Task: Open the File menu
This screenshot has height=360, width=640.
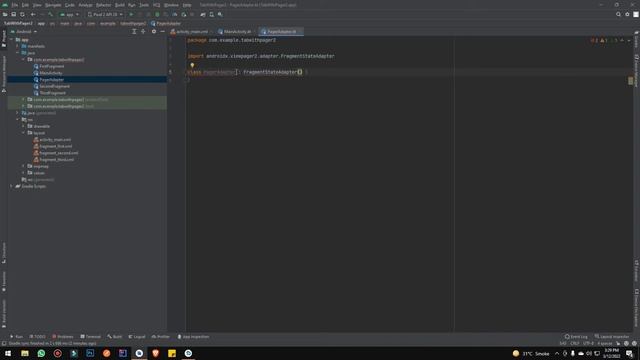Action: (15, 5)
